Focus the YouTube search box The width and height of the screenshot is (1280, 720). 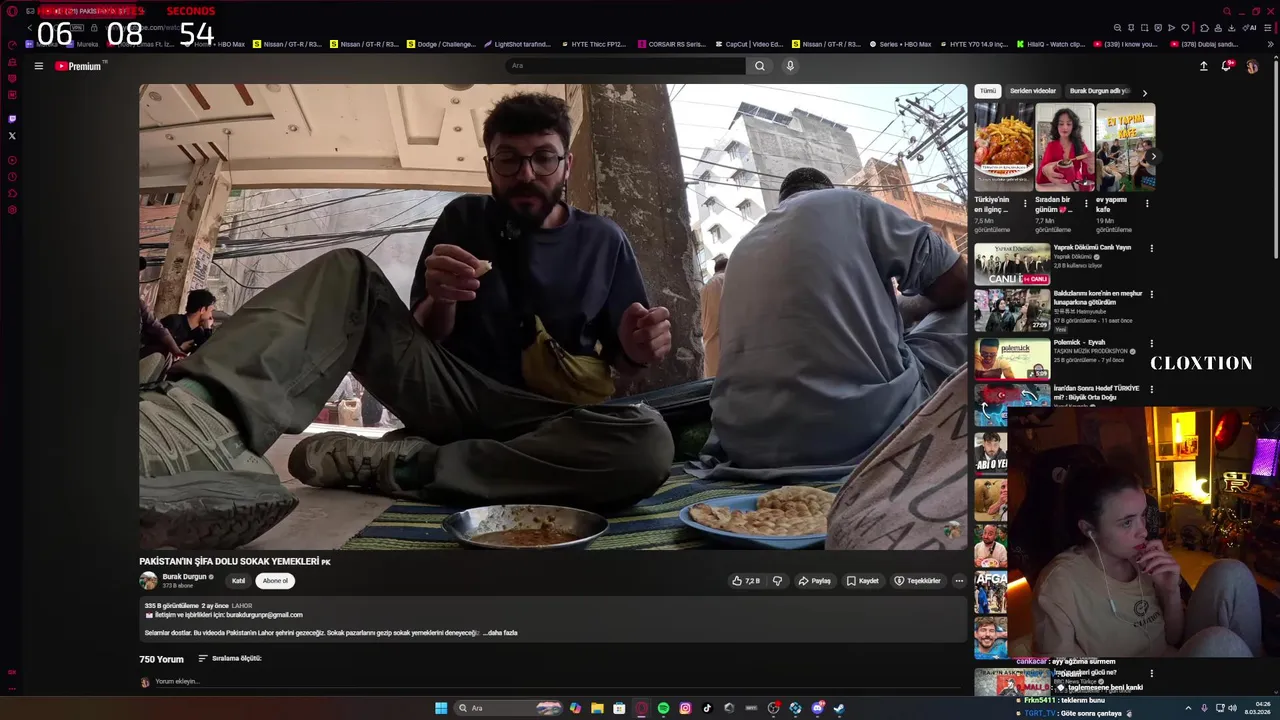point(625,66)
